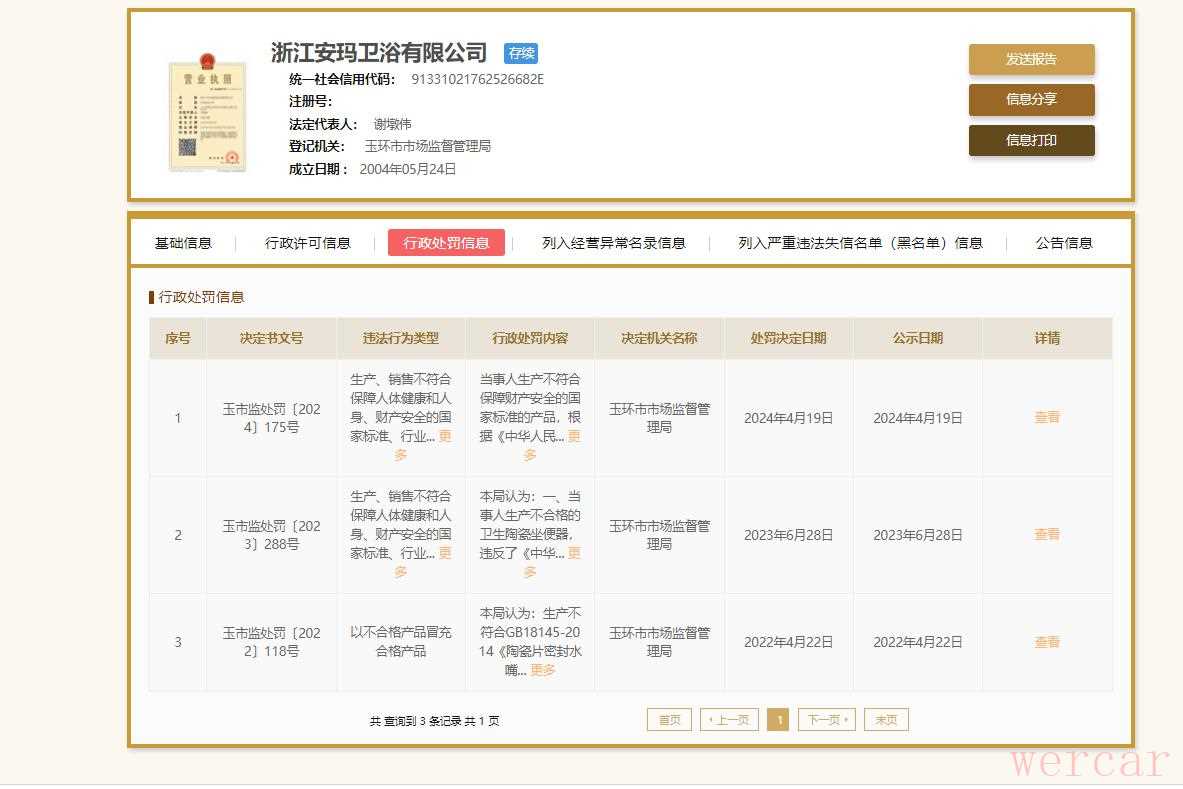The height and width of the screenshot is (789, 1183).
Task: Switch to the 基础信息 tab
Action: tap(183, 243)
